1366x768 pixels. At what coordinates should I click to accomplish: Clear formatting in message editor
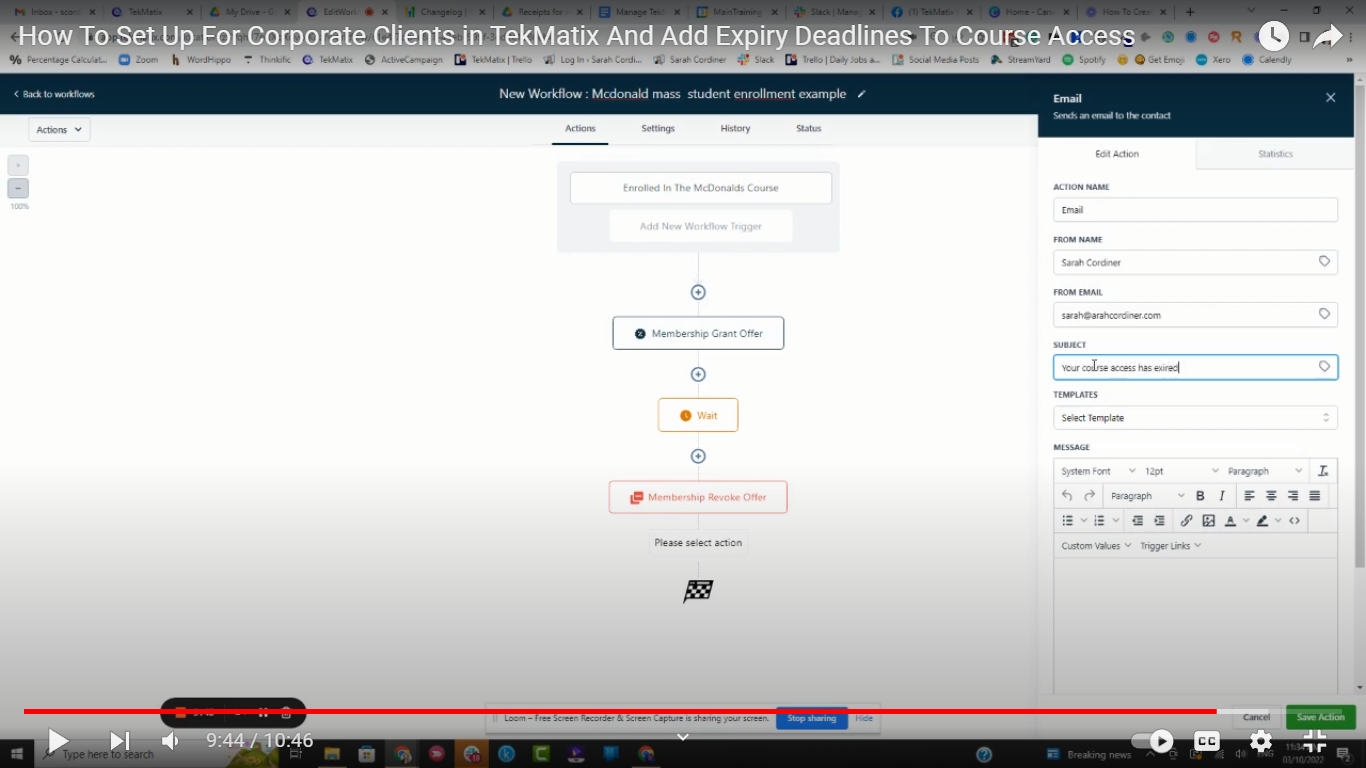(1323, 471)
